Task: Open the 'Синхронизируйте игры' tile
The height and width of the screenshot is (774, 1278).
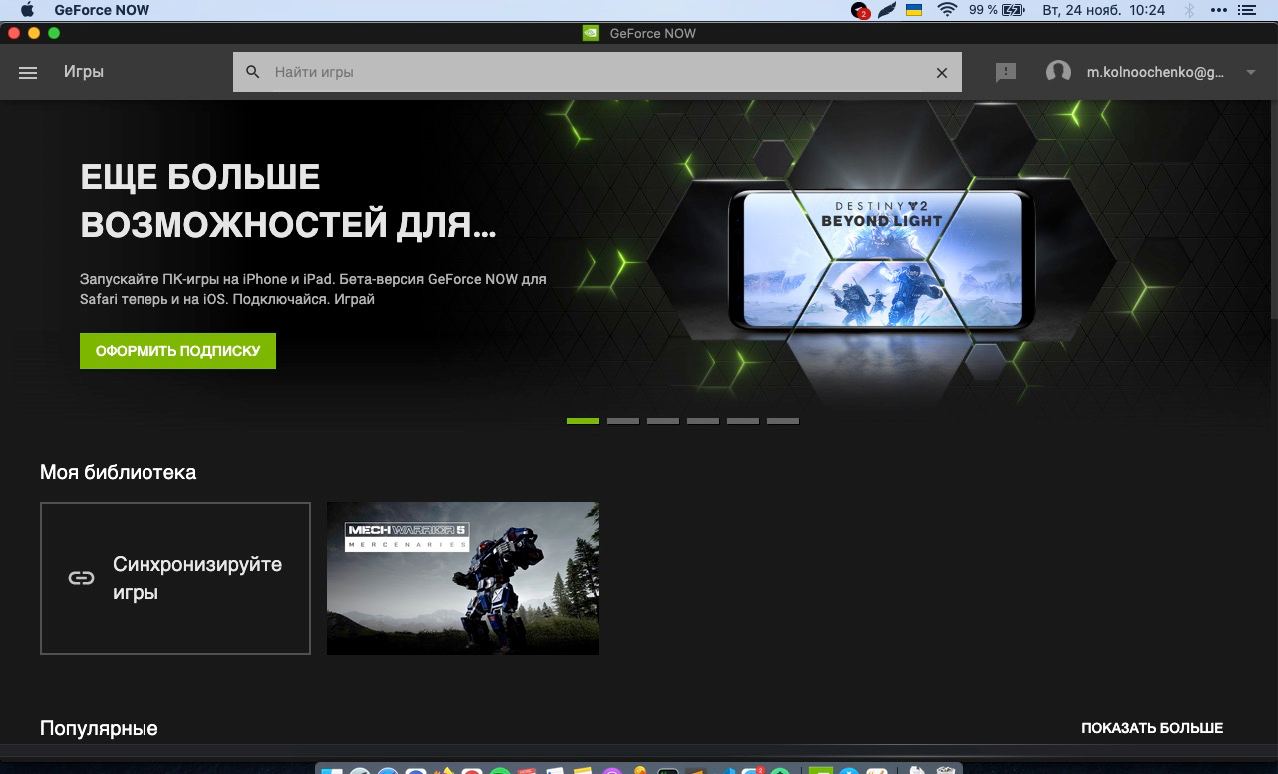Action: 175,578
